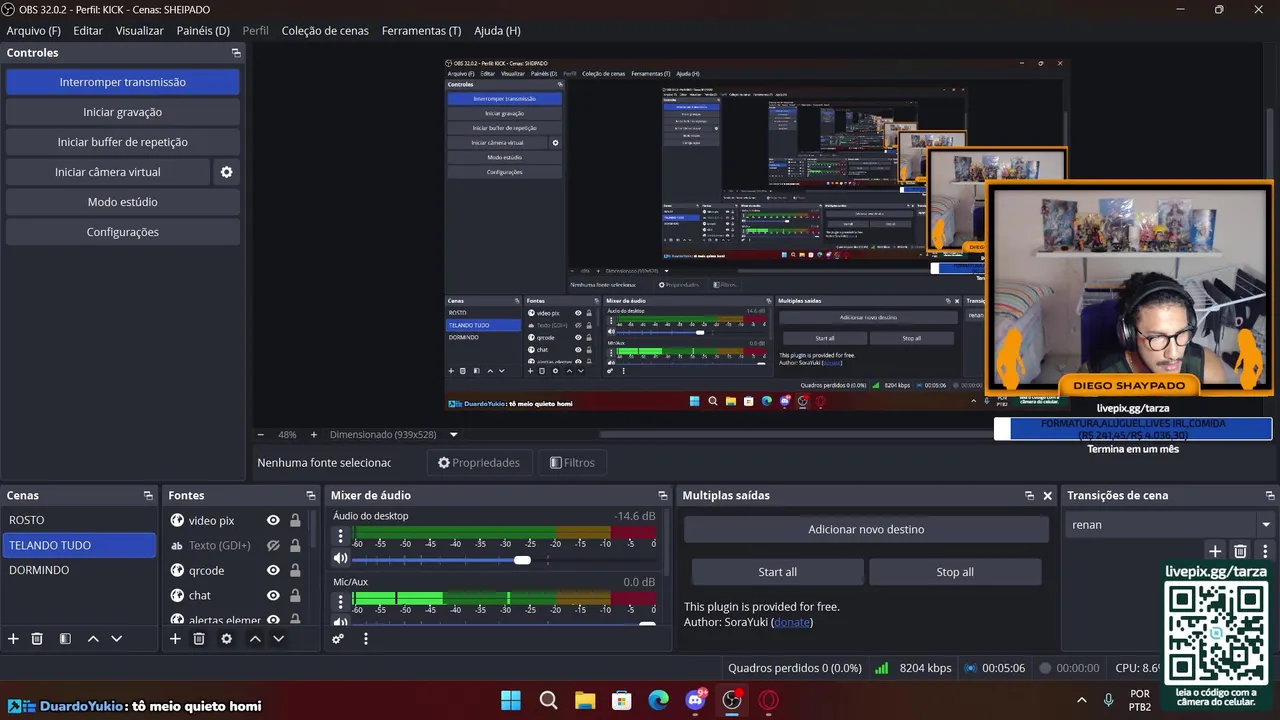The height and width of the screenshot is (720, 1280).
Task: Open Coleção de cenas menu
Action: (x=325, y=31)
